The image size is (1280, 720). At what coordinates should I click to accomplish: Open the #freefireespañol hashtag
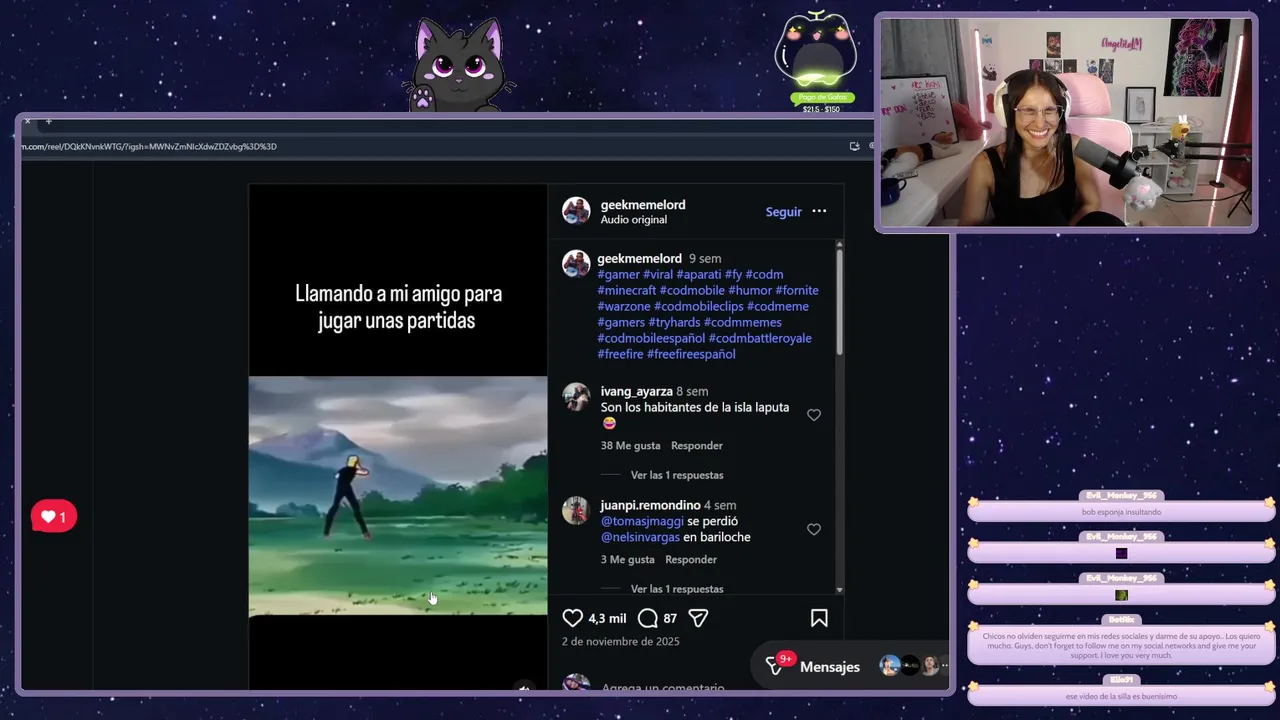click(691, 354)
